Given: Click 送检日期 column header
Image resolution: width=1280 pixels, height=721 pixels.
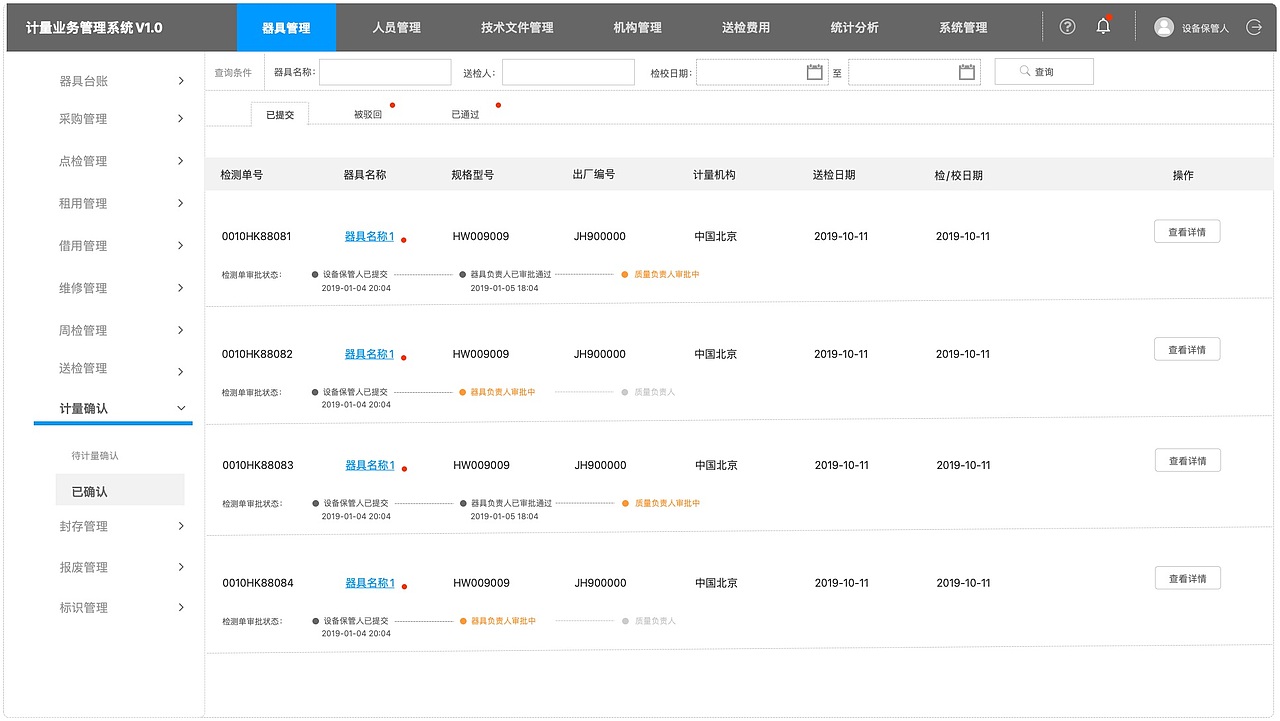Looking at the screenshot, I should 834,175.
